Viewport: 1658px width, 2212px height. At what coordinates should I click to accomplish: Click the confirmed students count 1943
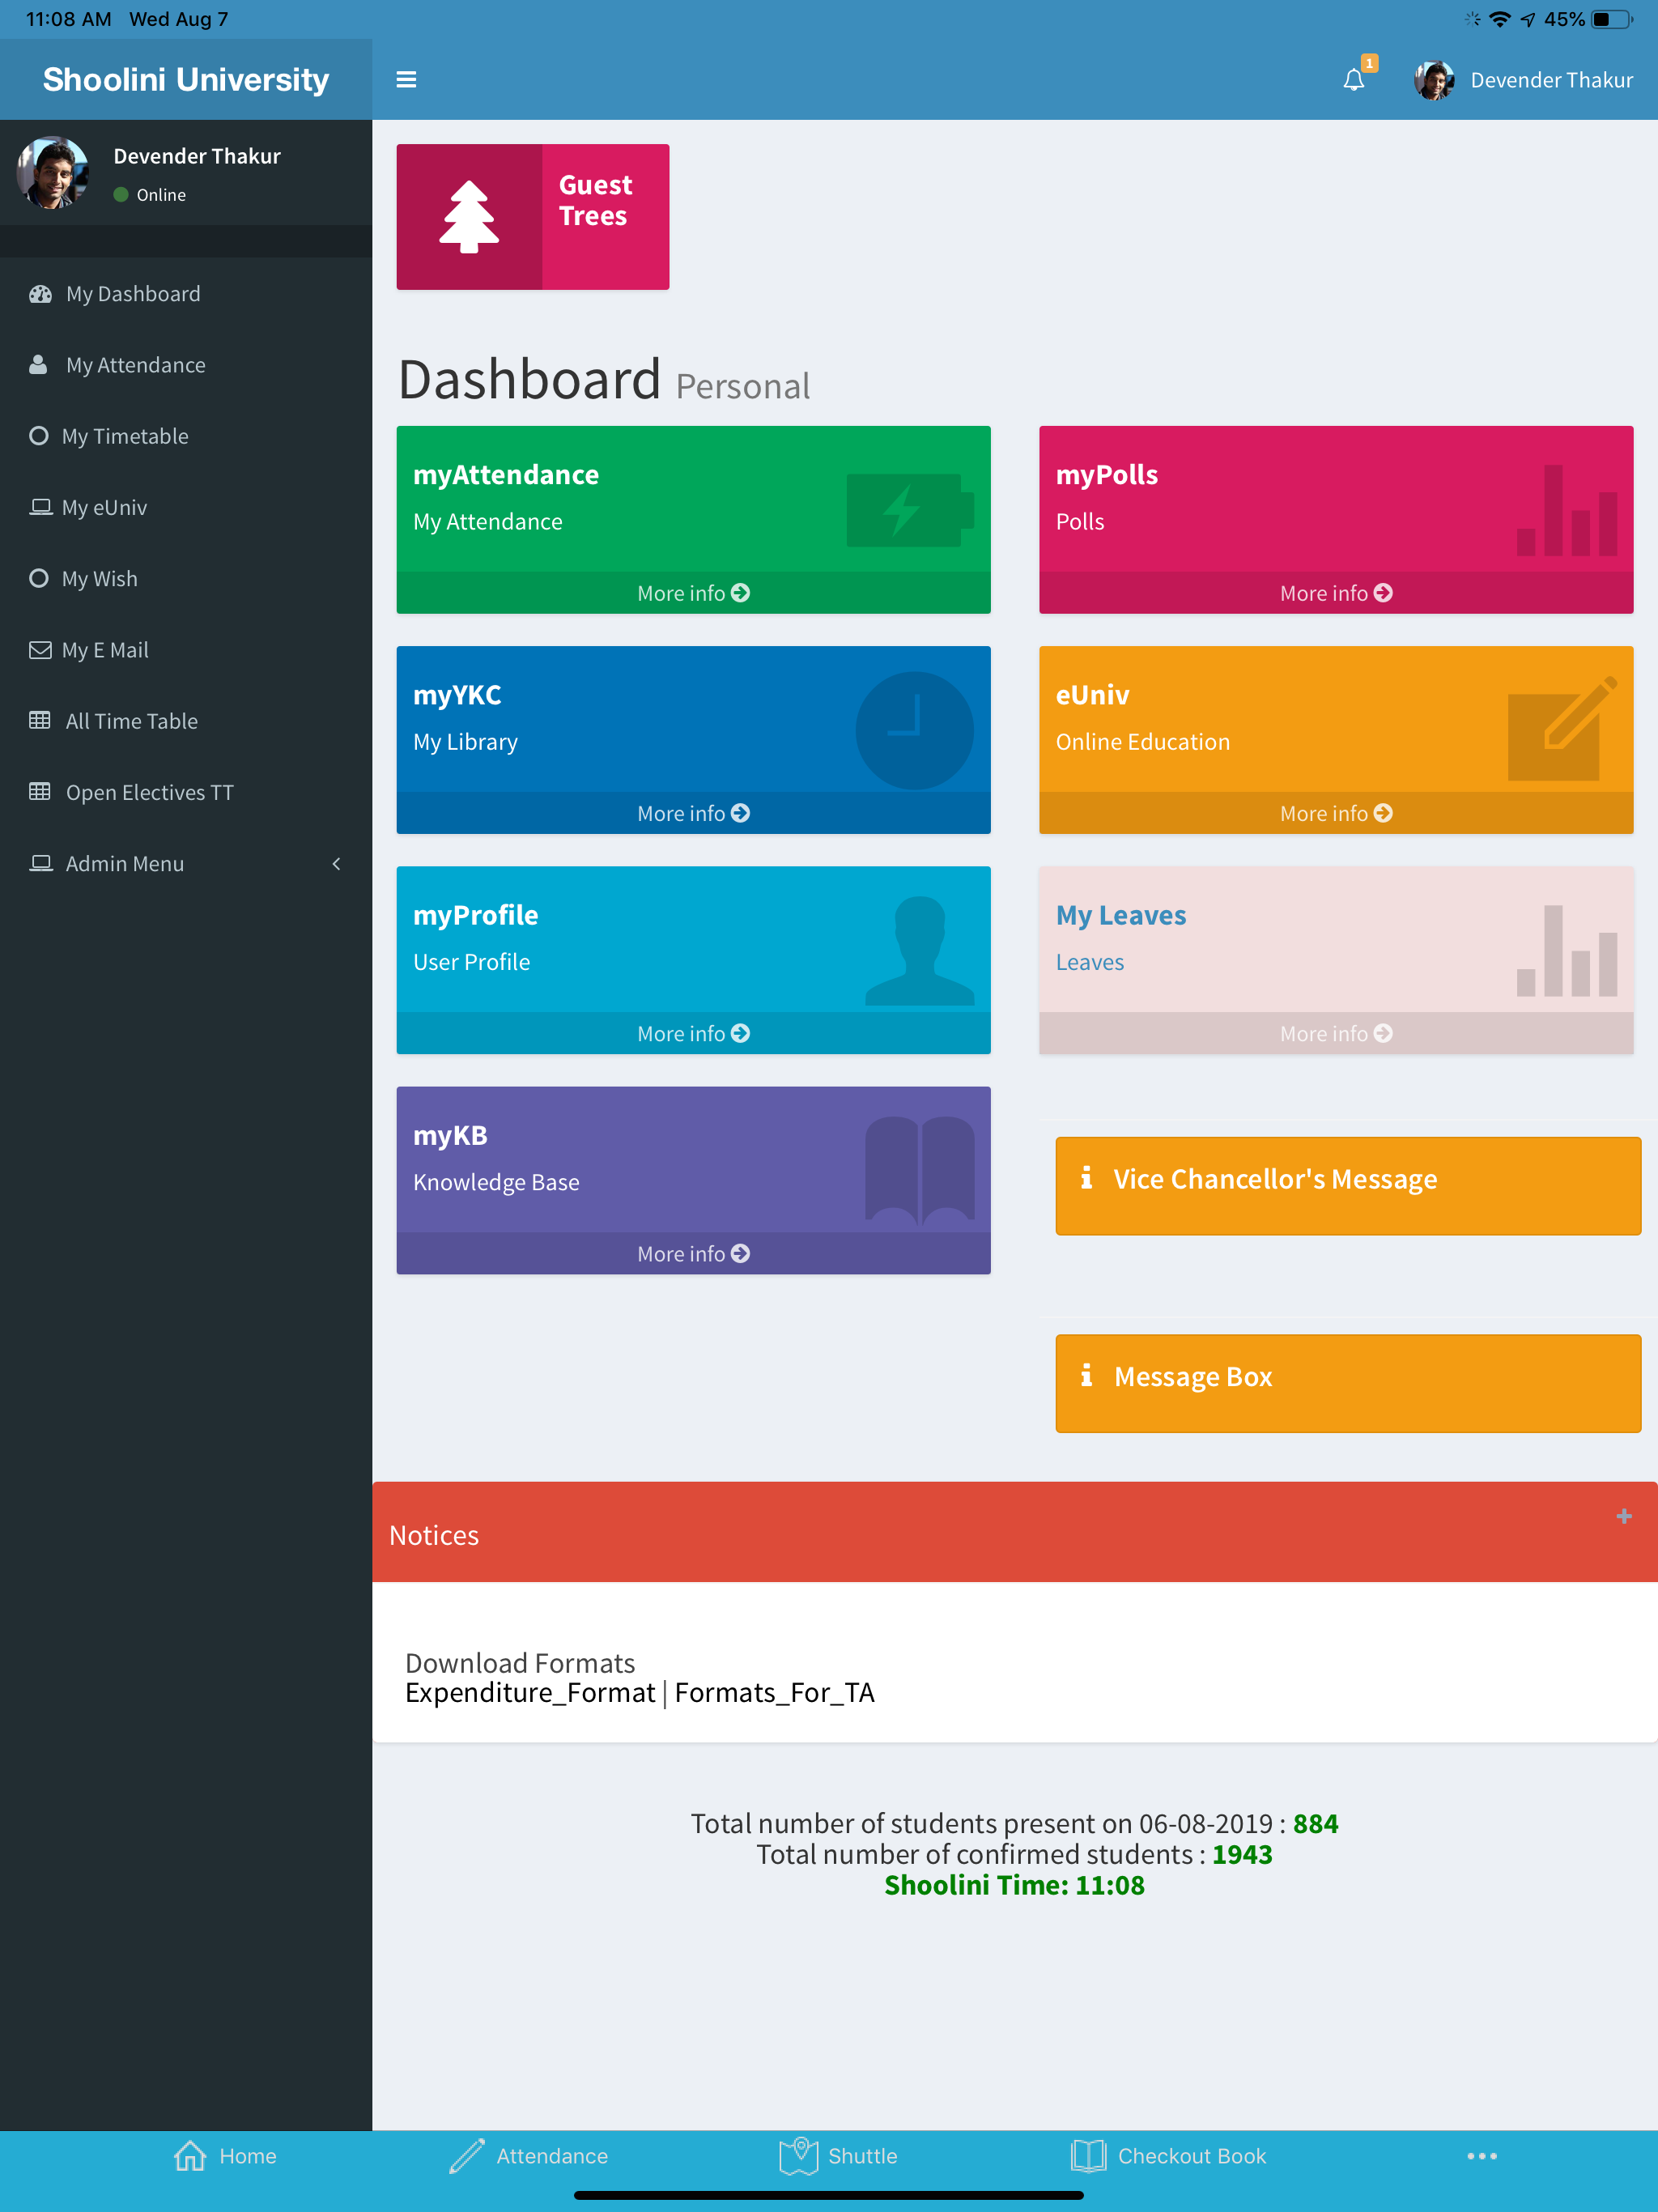click(x=1242, y=1854)
